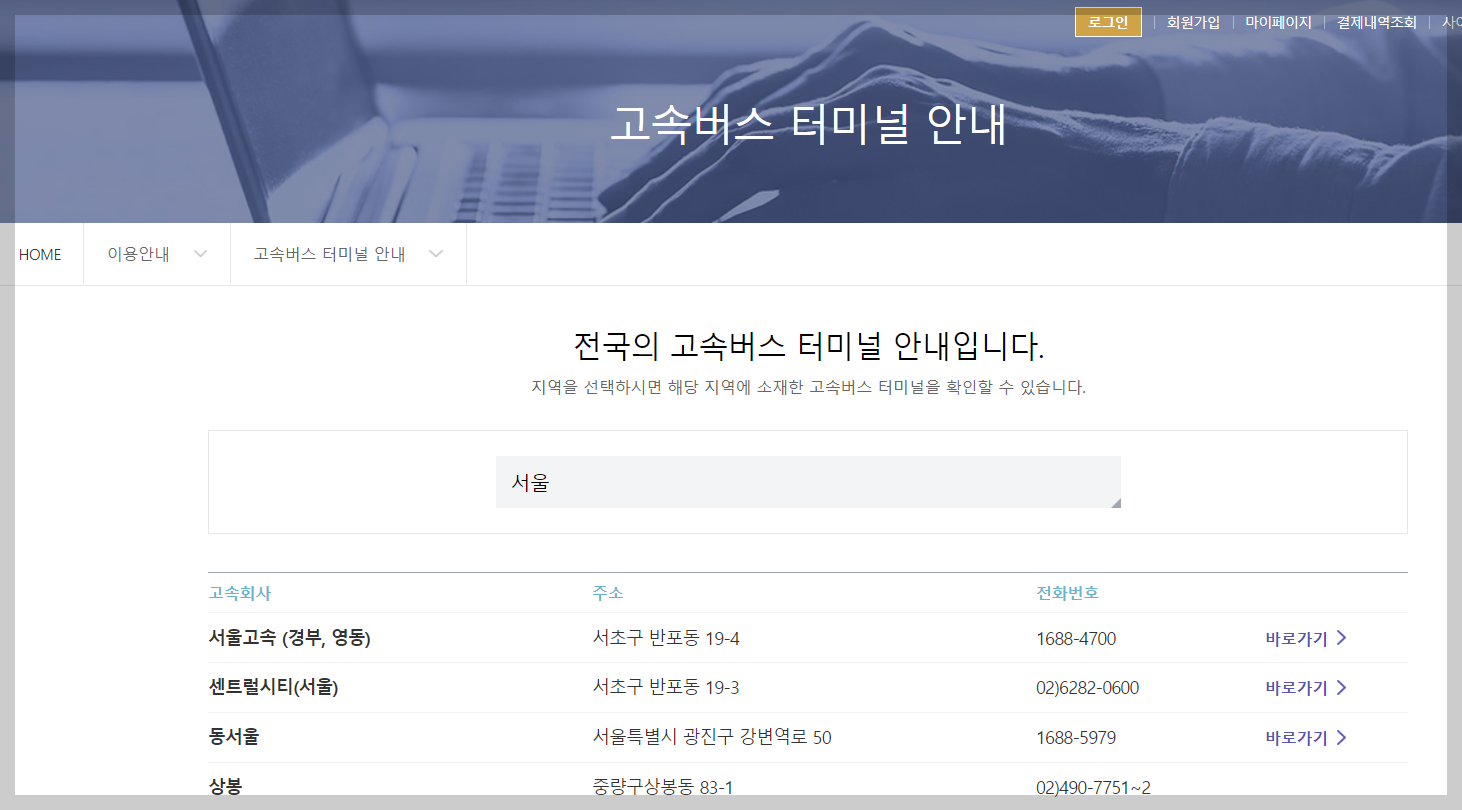Click the 마이페이지 link
1462x810 pixels.
point(1278,21)
